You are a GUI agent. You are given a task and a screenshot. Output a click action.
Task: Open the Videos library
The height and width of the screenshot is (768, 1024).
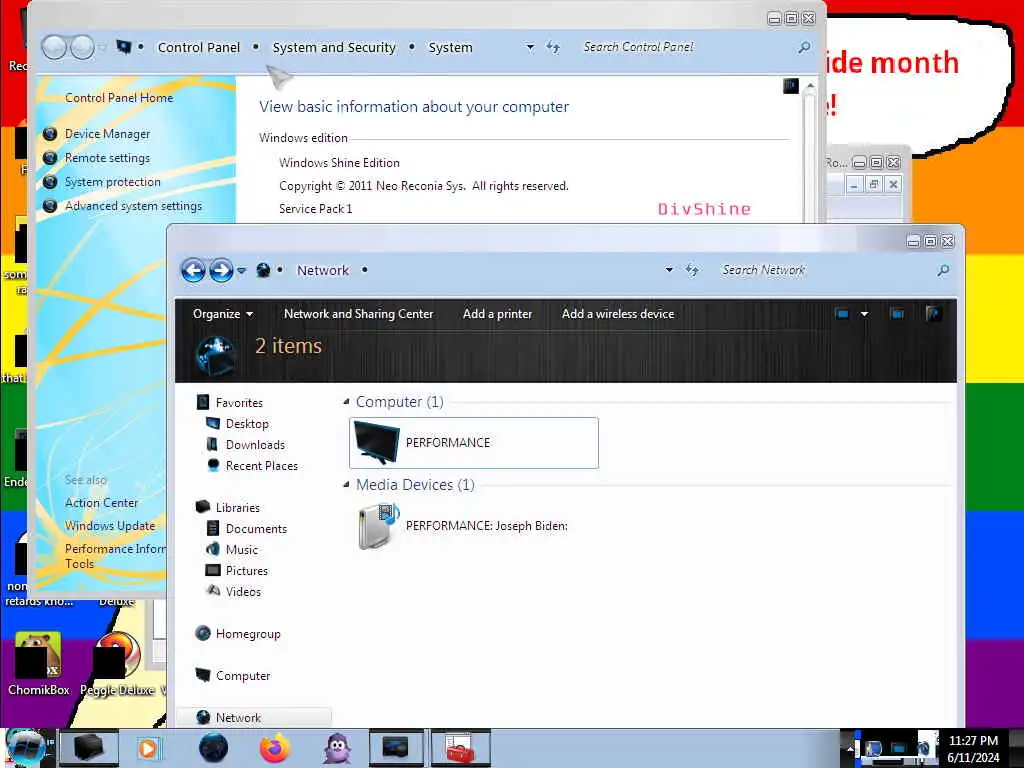[x=243, y=592]
